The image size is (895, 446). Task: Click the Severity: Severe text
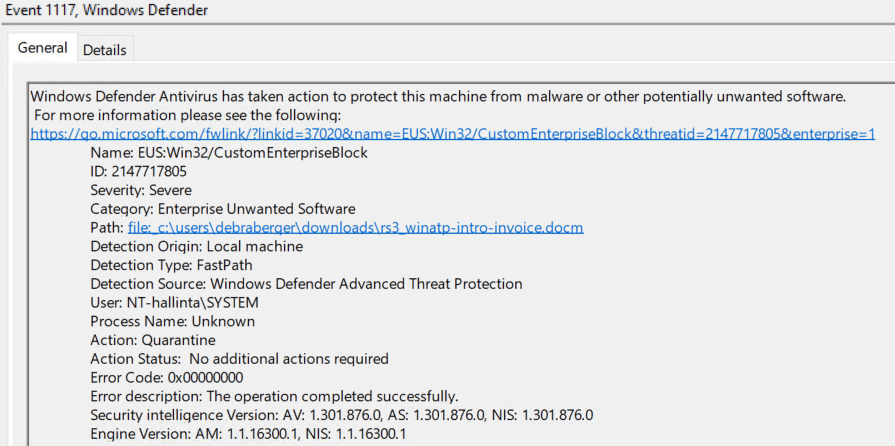point(140,190)
